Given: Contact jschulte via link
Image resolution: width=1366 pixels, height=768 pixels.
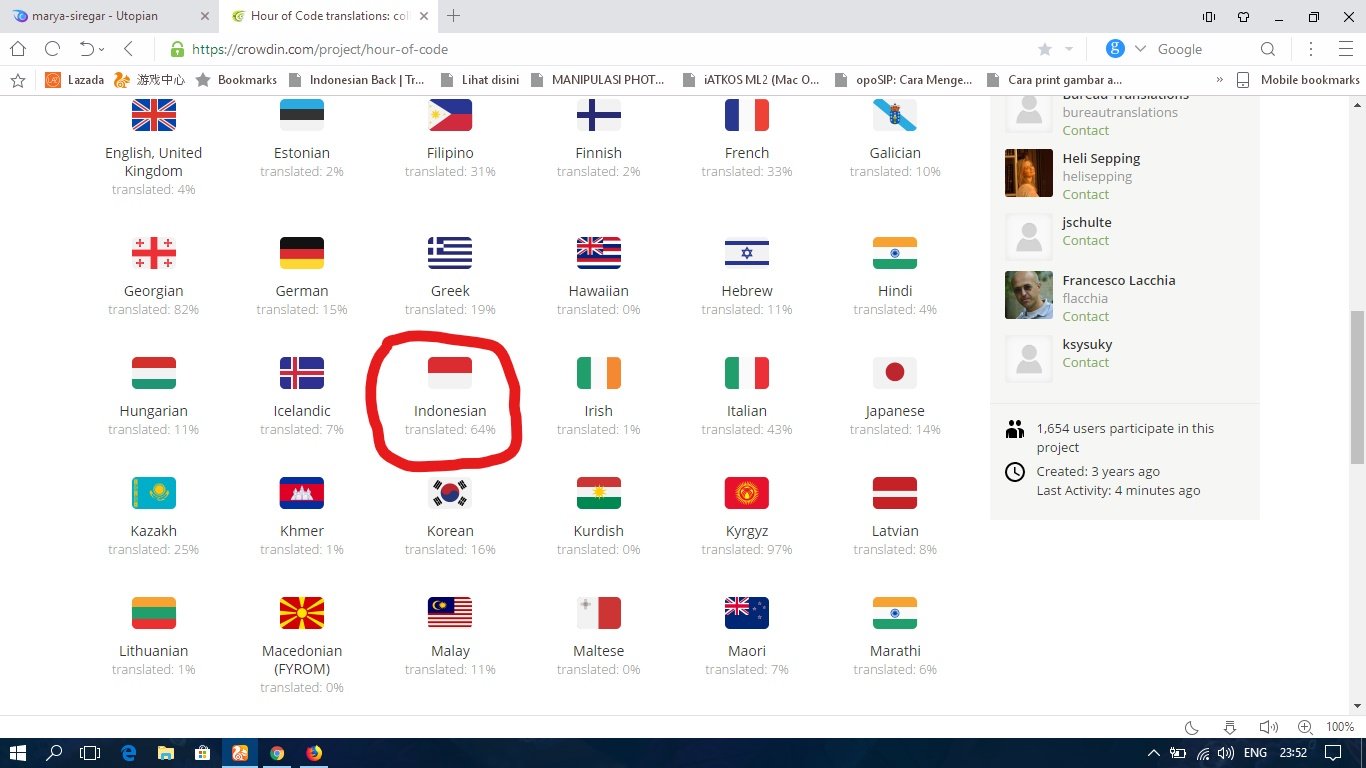Looking at the screenshot, I should pos(1086,240).
